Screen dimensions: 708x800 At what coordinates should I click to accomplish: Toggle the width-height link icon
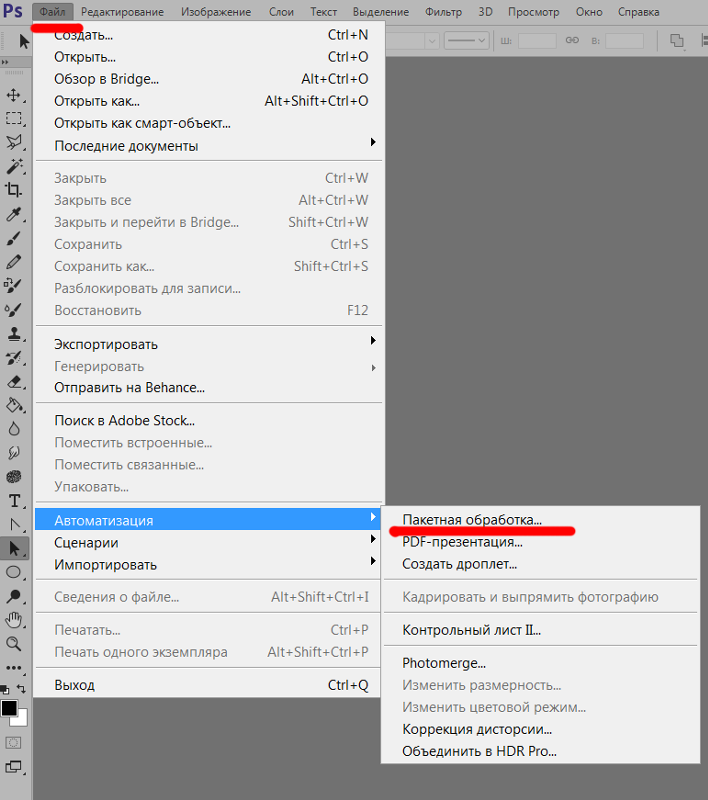click(x=572, y=40)
